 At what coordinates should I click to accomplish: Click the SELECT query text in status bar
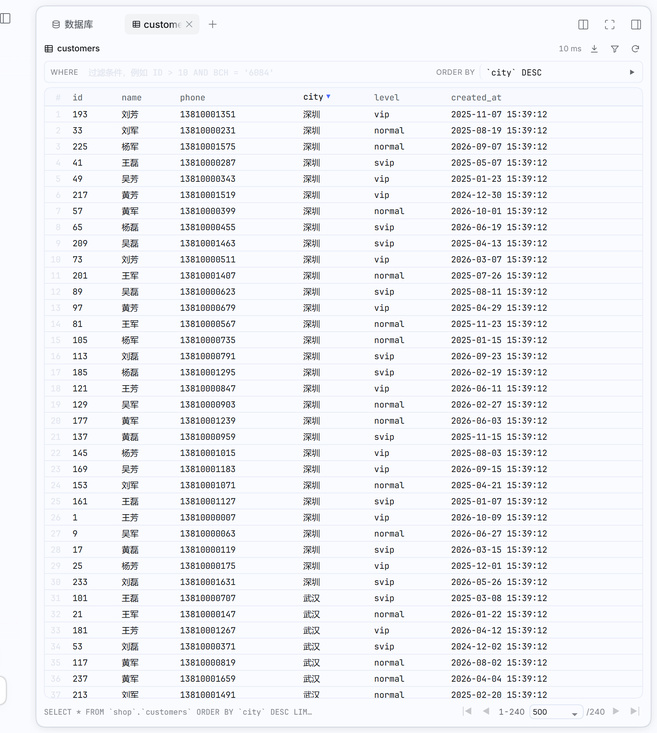point(178,712)
